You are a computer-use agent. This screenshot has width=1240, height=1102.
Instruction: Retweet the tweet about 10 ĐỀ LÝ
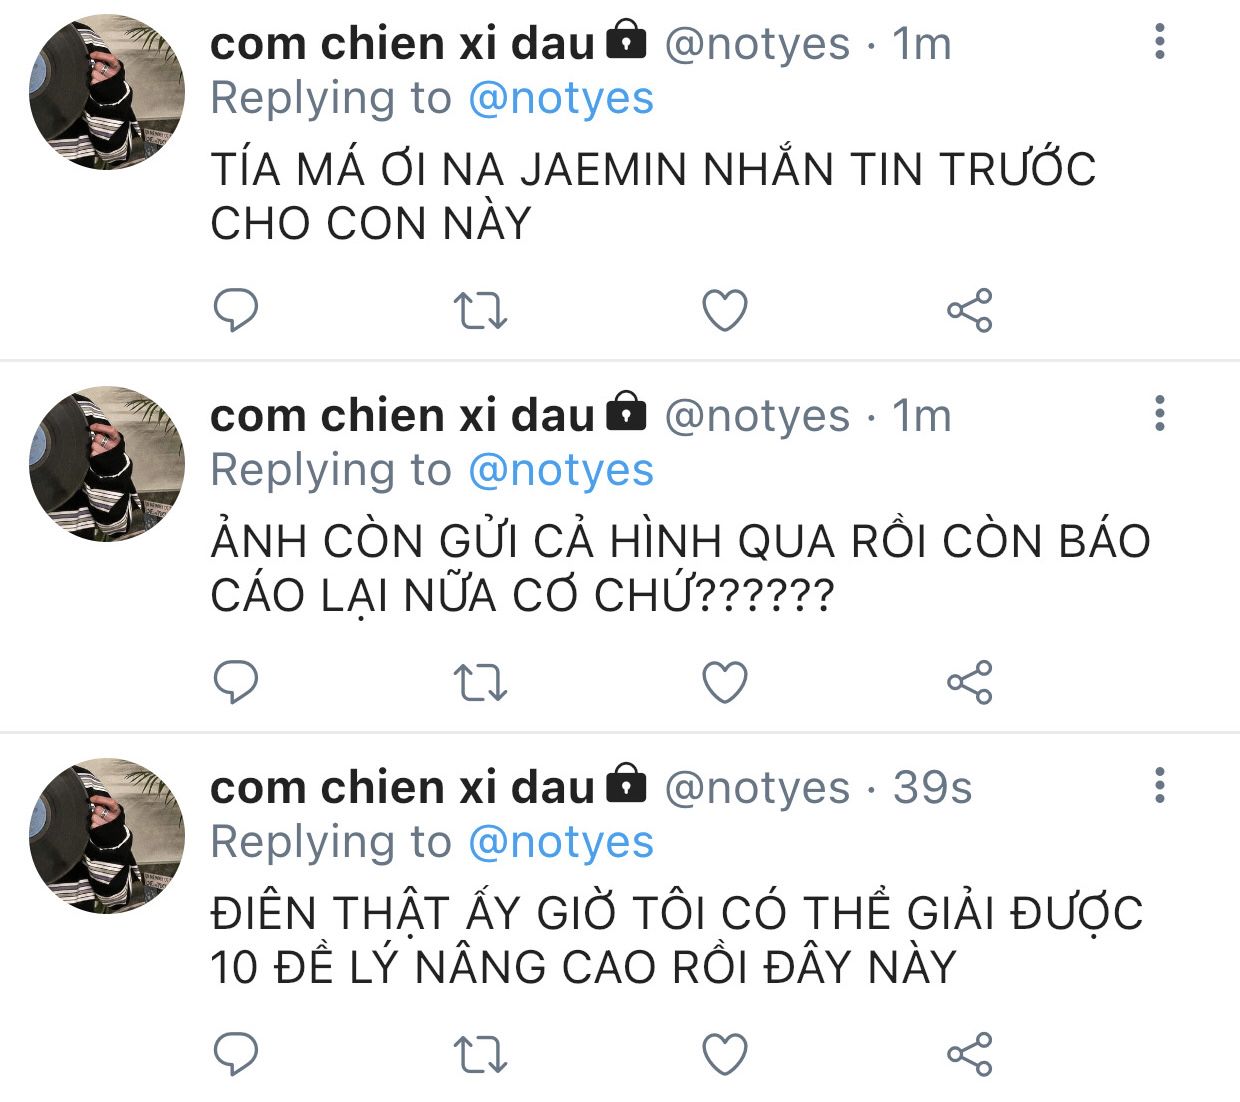coord(480,1054)
